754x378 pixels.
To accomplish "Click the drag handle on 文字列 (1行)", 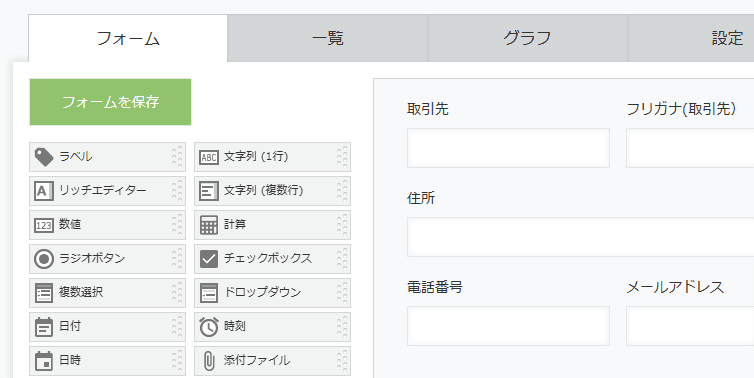I will click(x=342, y=157).
